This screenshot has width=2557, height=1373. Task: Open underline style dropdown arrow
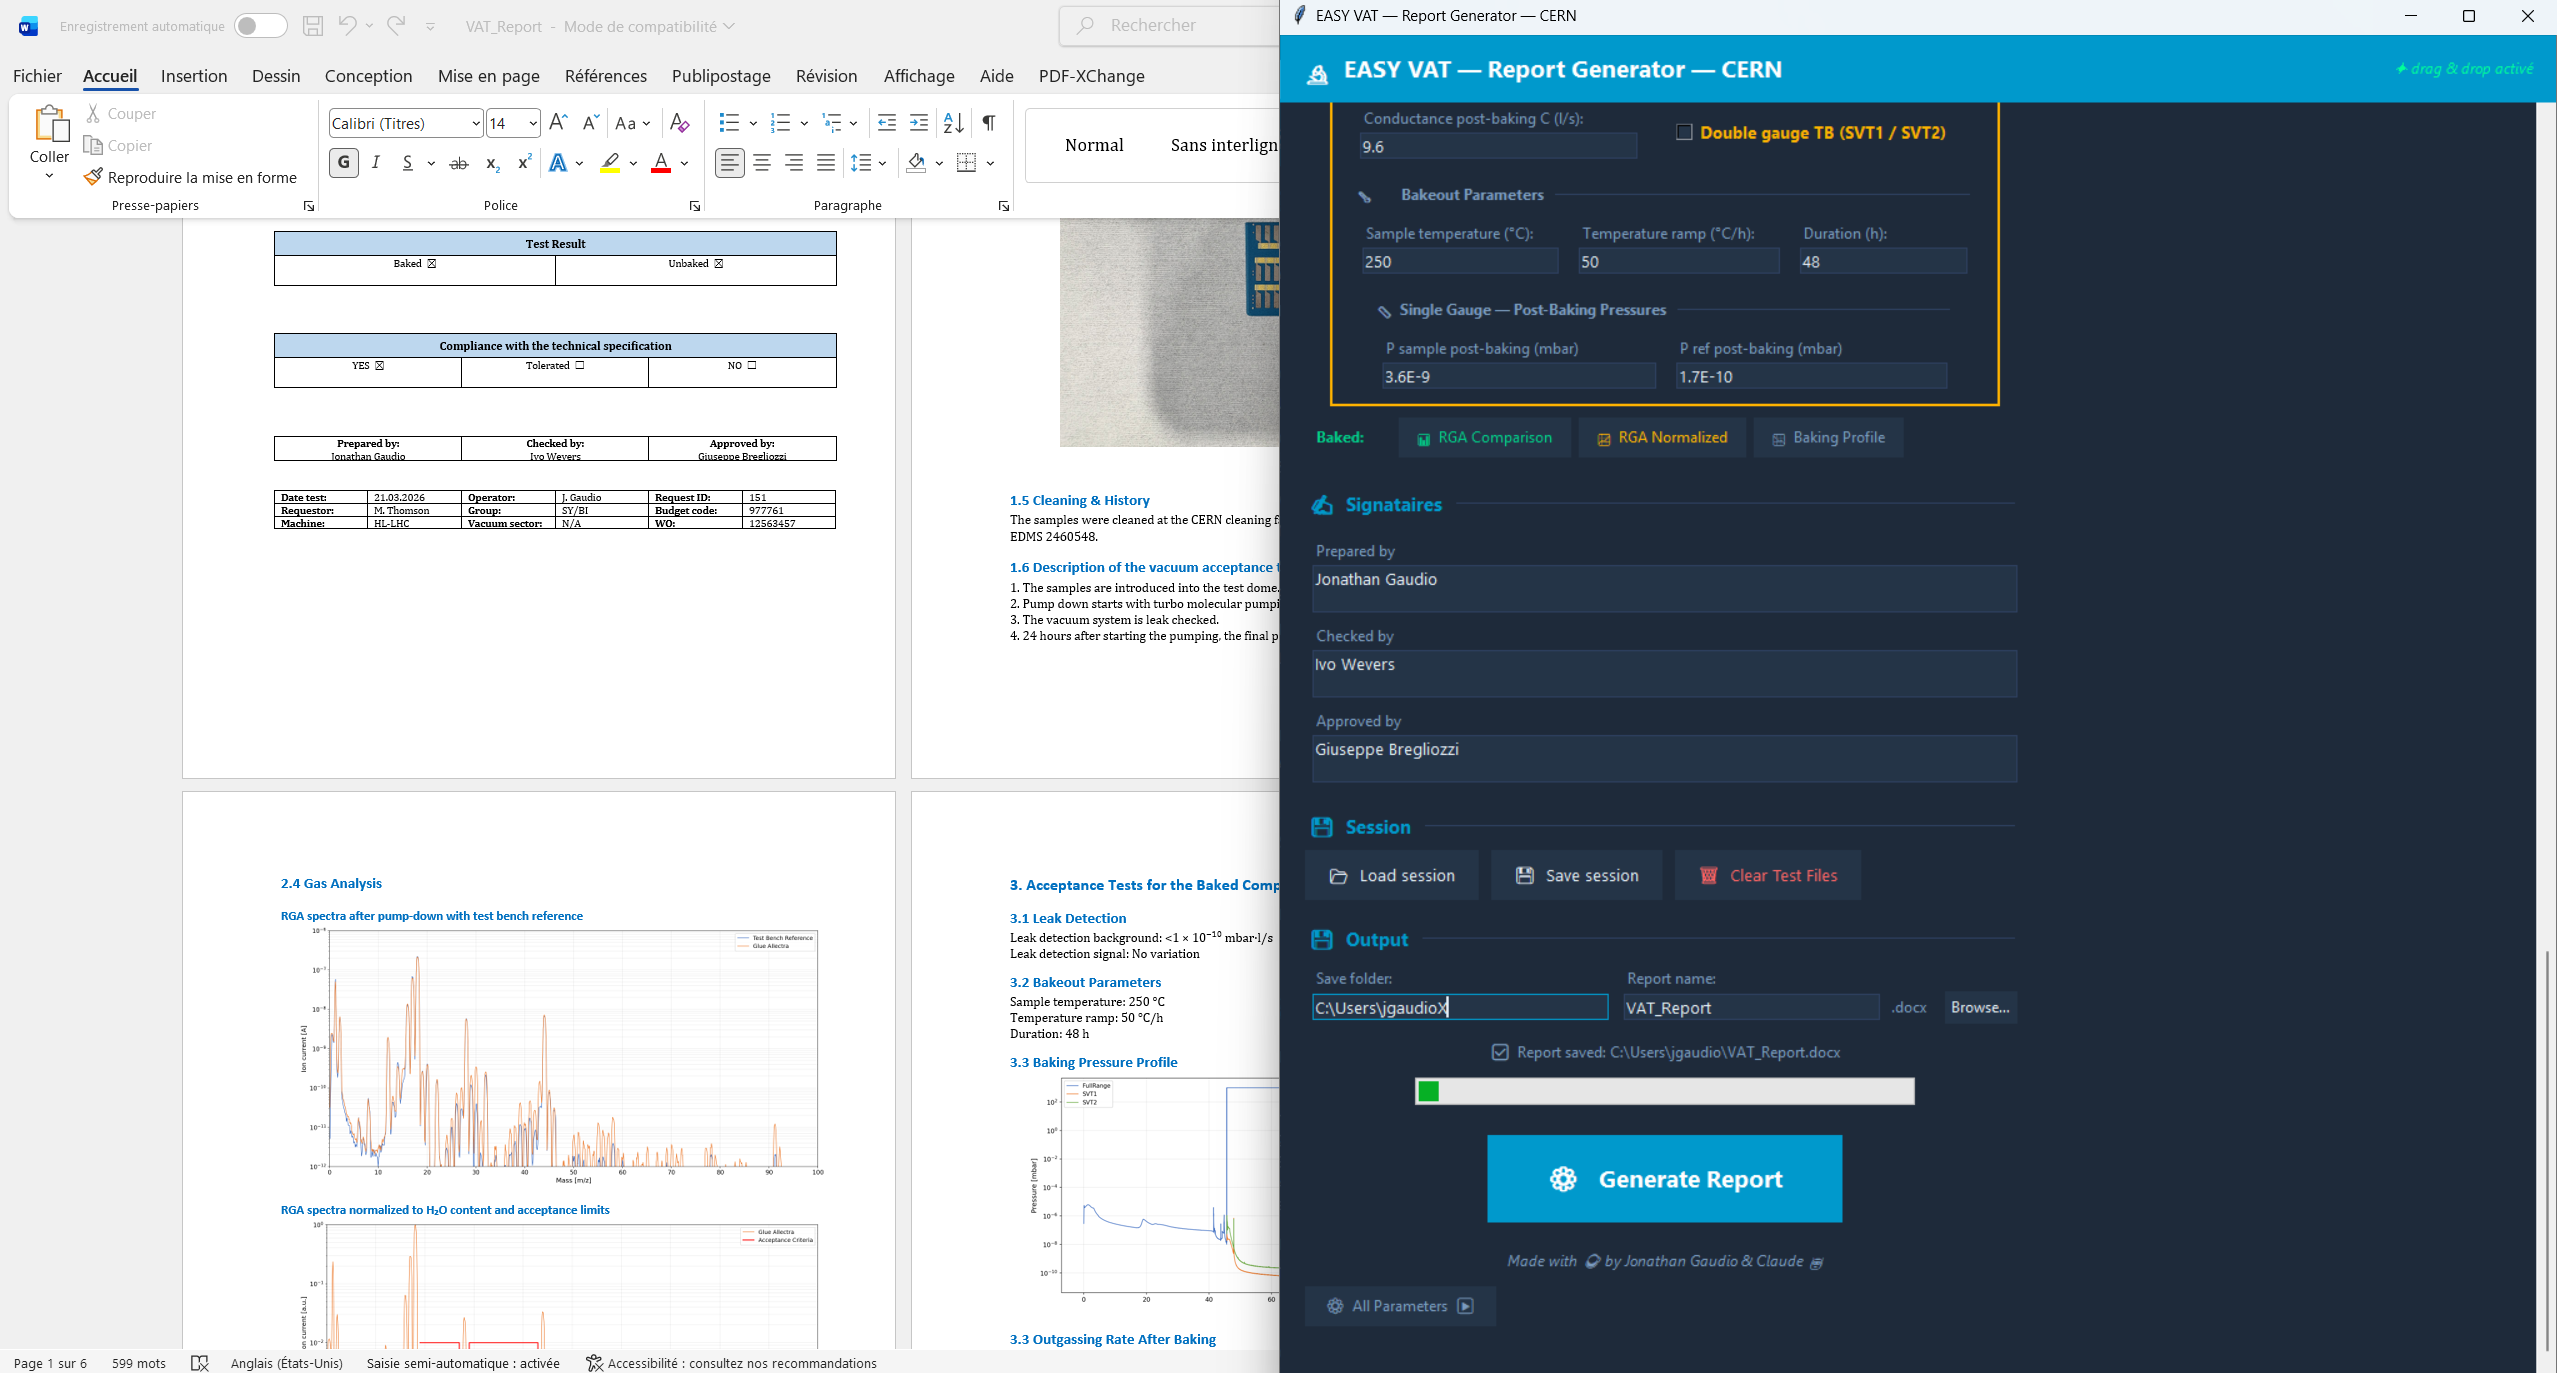(x=431, y=163)
